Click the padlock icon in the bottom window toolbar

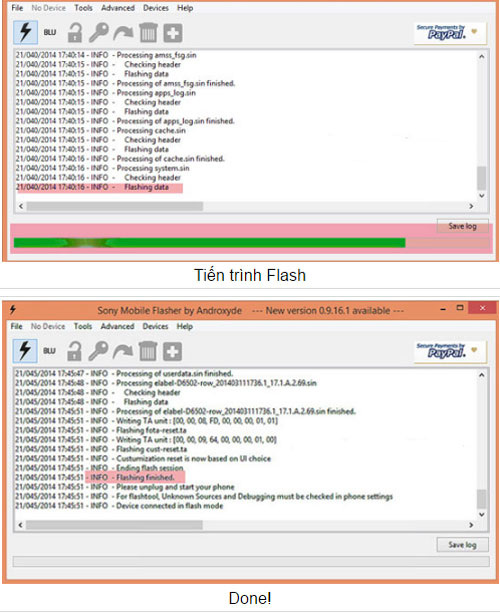(x=74, y=351)
